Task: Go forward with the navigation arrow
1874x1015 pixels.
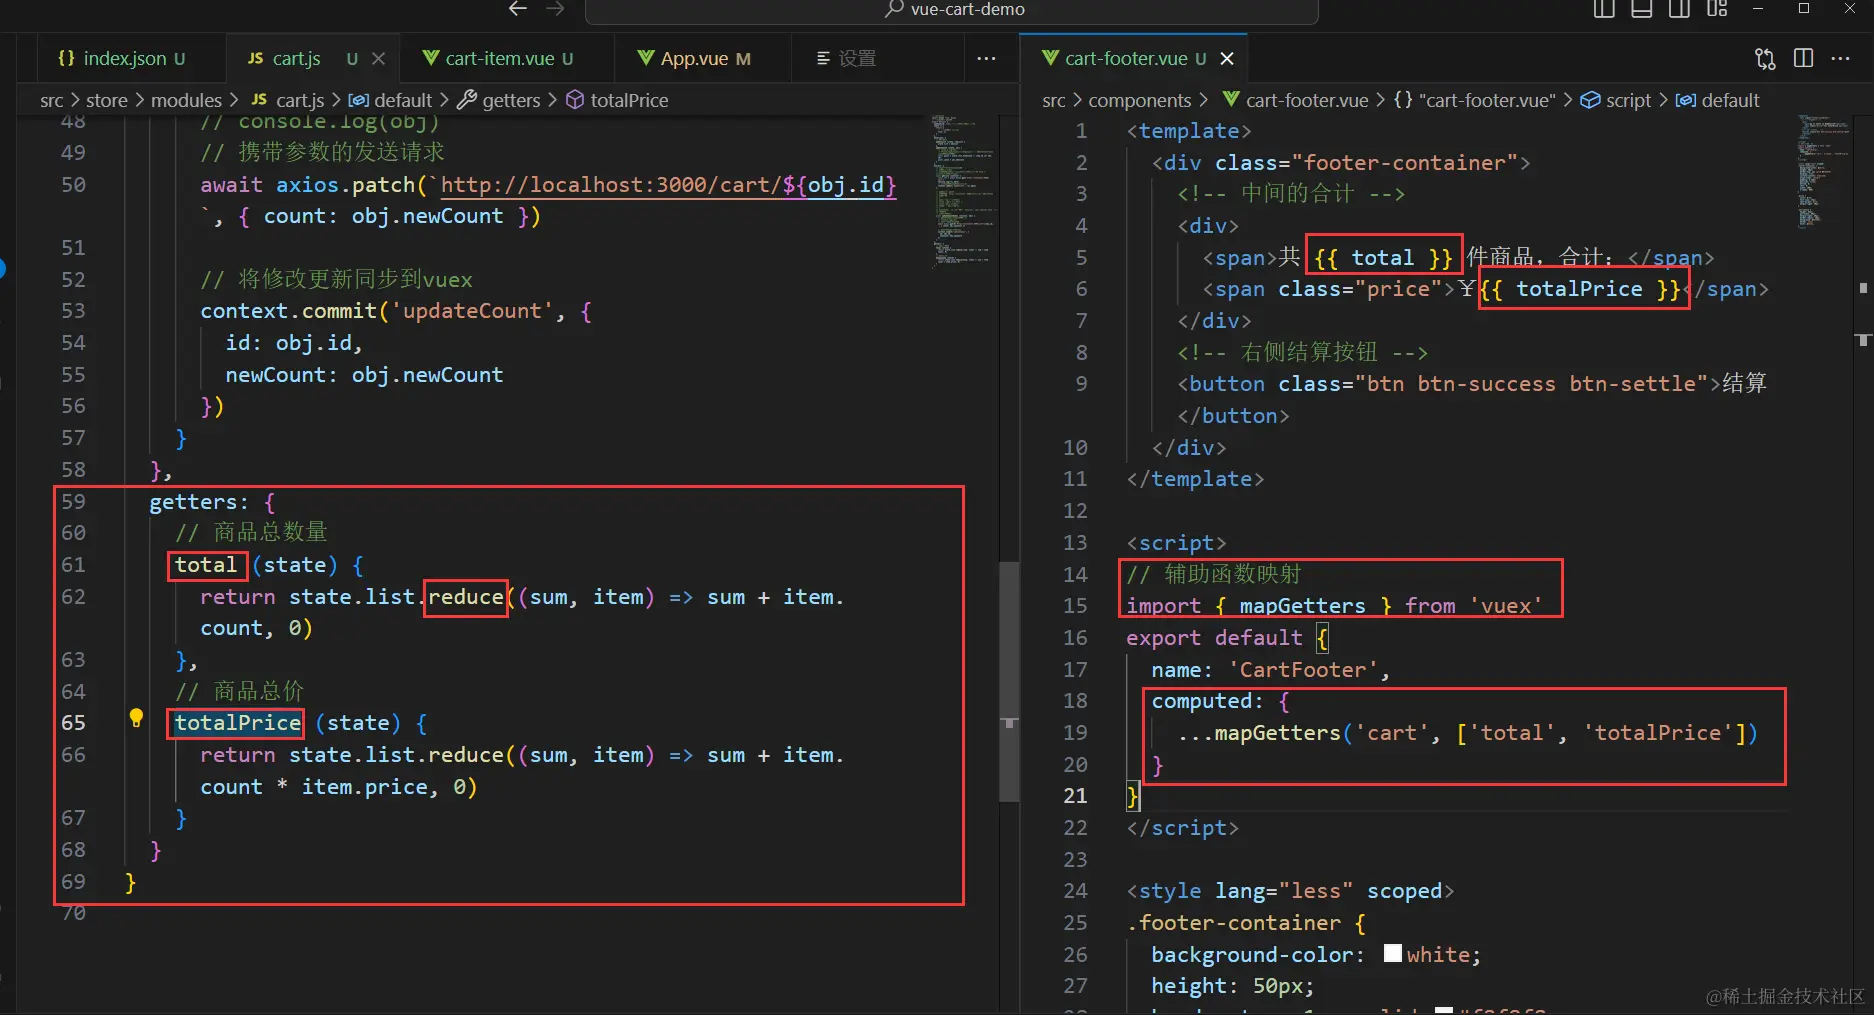Action: coord(556,9)
